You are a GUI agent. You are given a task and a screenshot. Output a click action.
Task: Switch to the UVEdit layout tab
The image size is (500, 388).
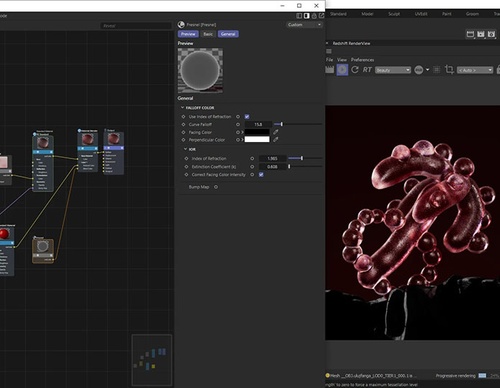point(421,14)
